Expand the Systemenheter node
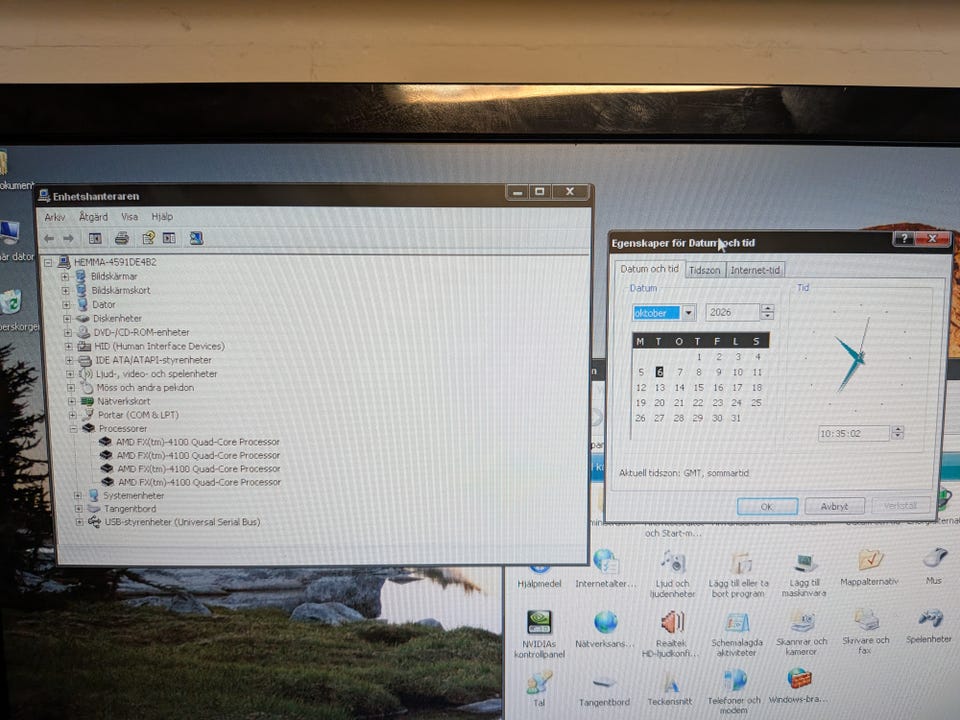This screenshot has height=720, width=960. (x=77, y=495)
